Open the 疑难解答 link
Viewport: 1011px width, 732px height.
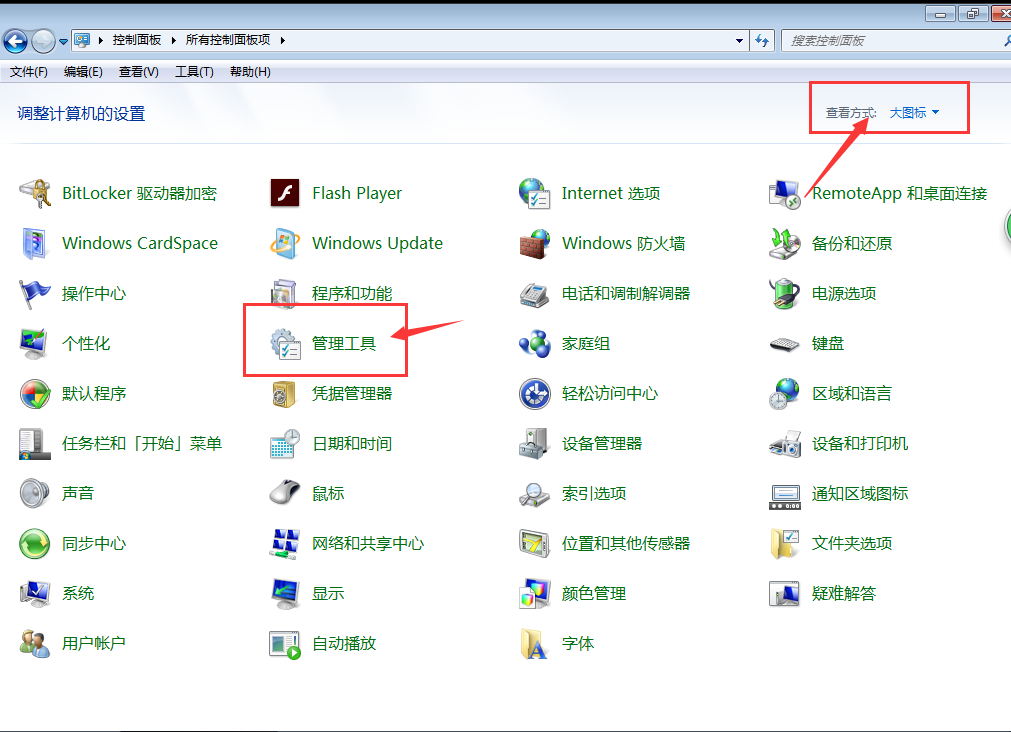click(843, 593)
